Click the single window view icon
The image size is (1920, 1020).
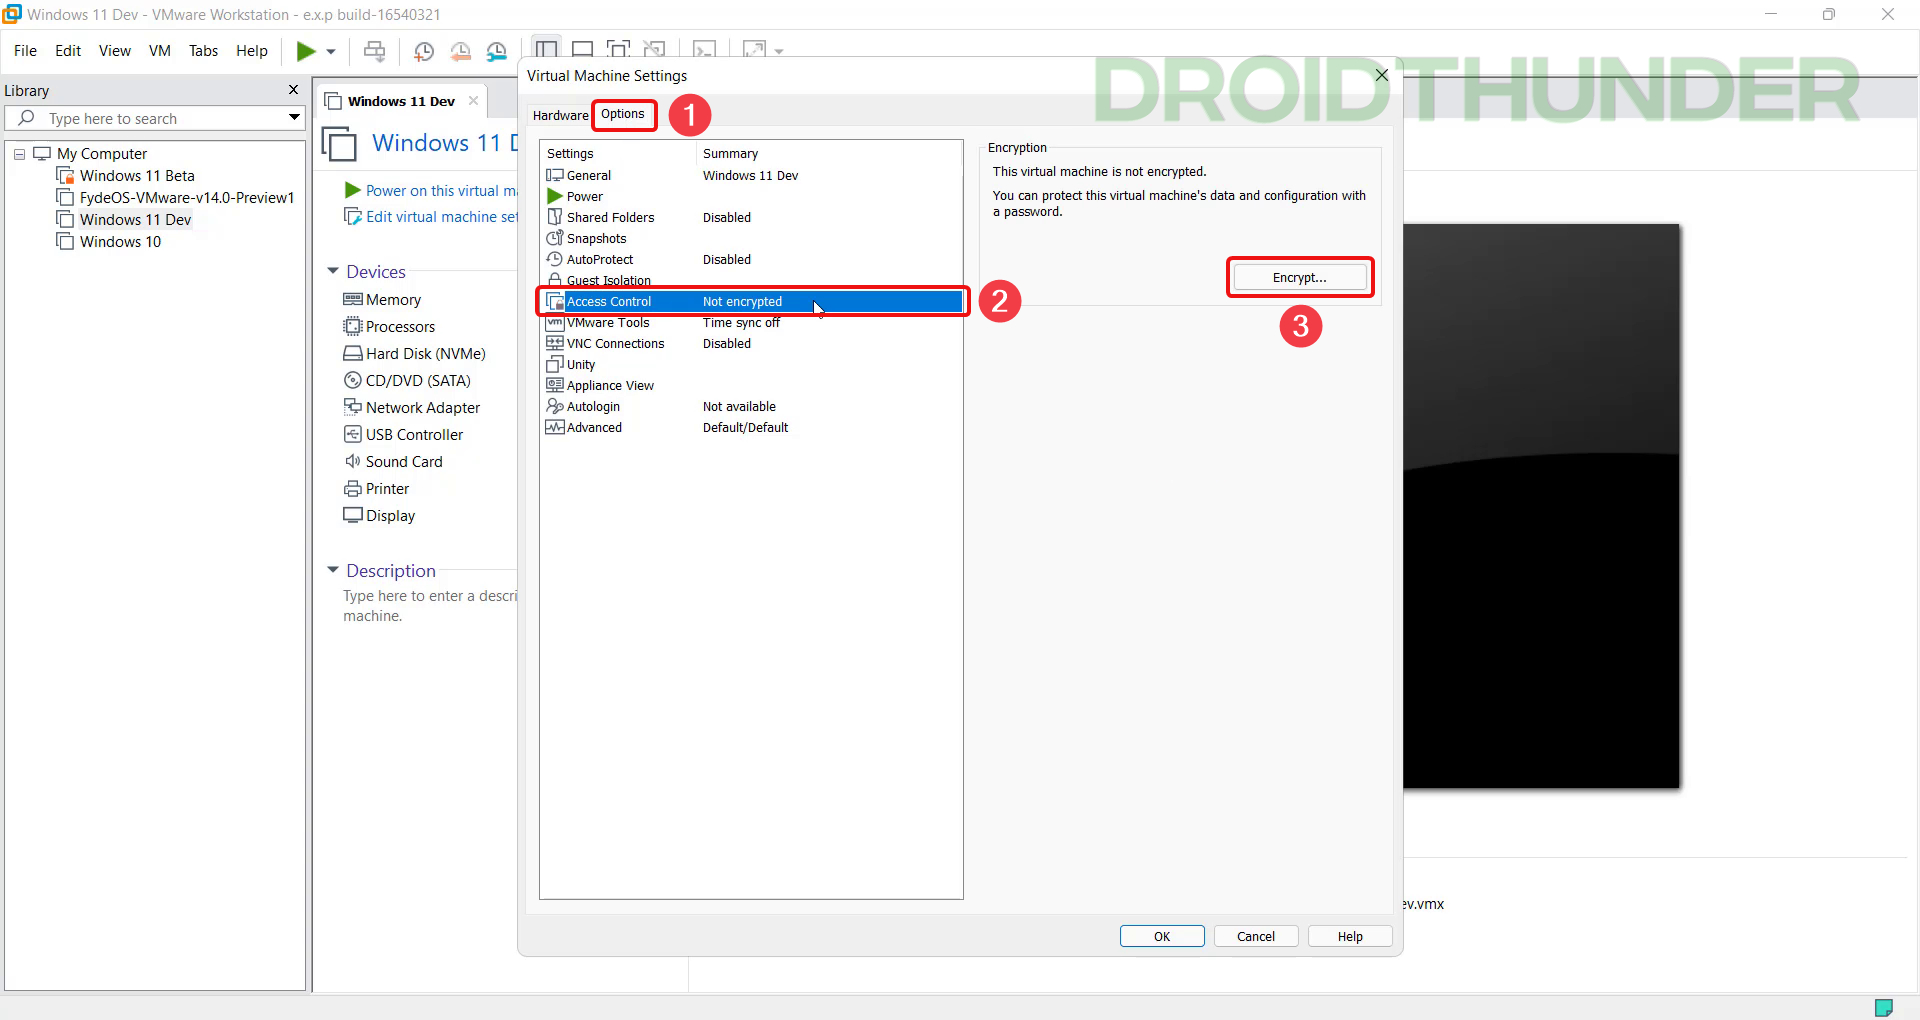pyautogui.click(x=582, y=49)
